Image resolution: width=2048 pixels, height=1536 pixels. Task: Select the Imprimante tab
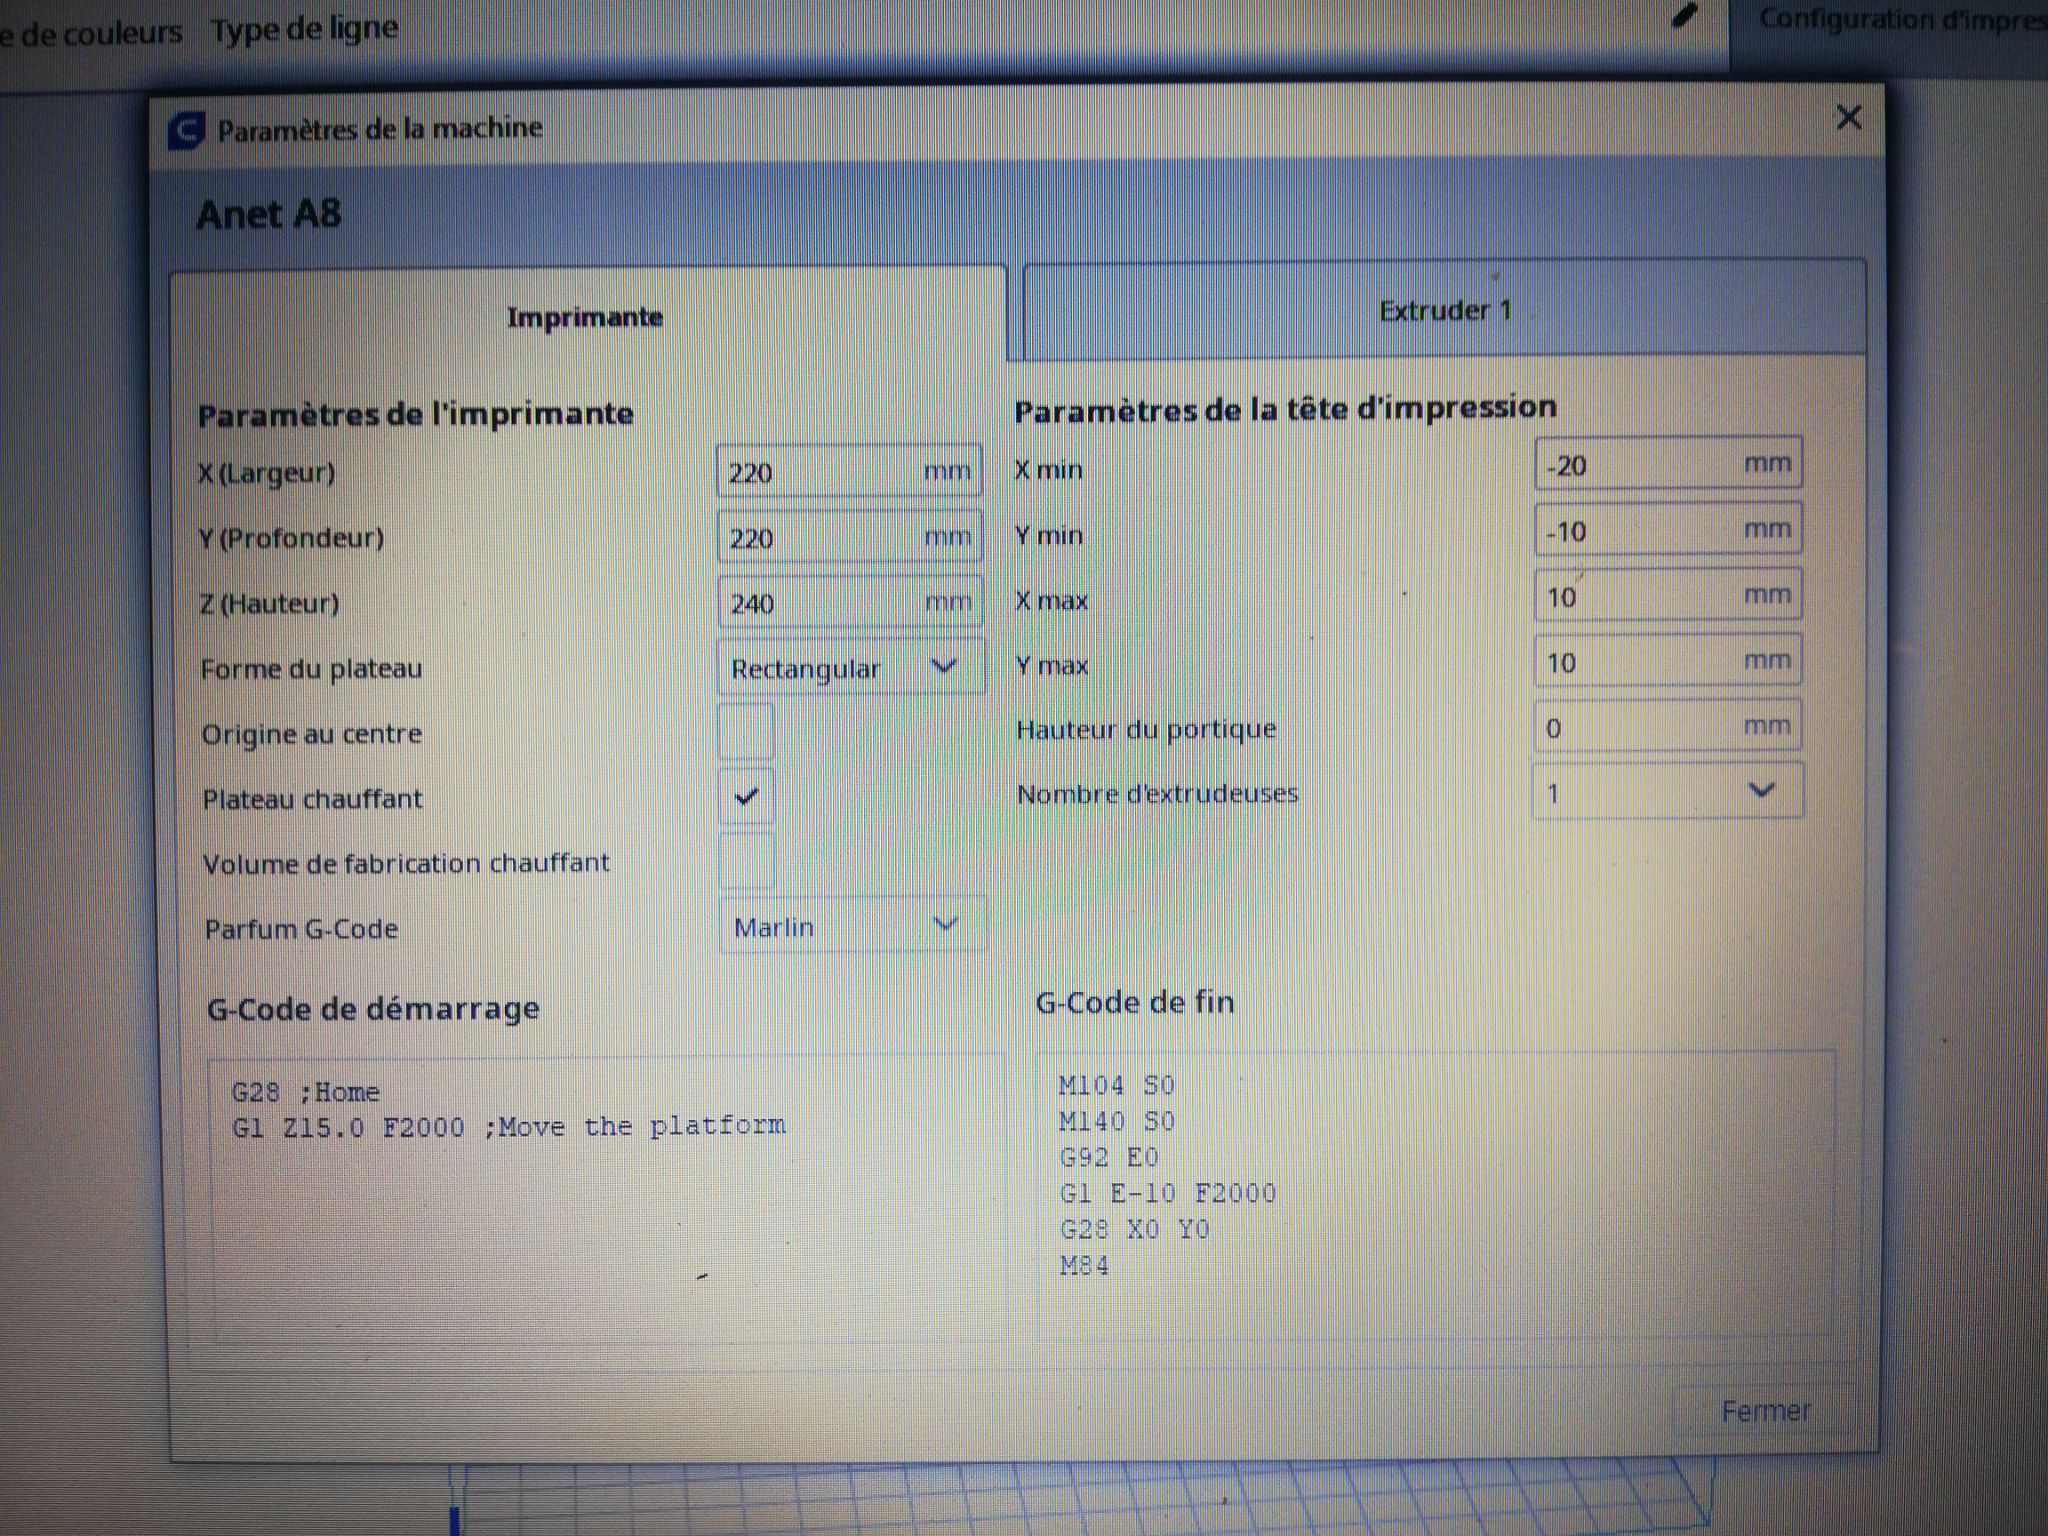point(585,318)
